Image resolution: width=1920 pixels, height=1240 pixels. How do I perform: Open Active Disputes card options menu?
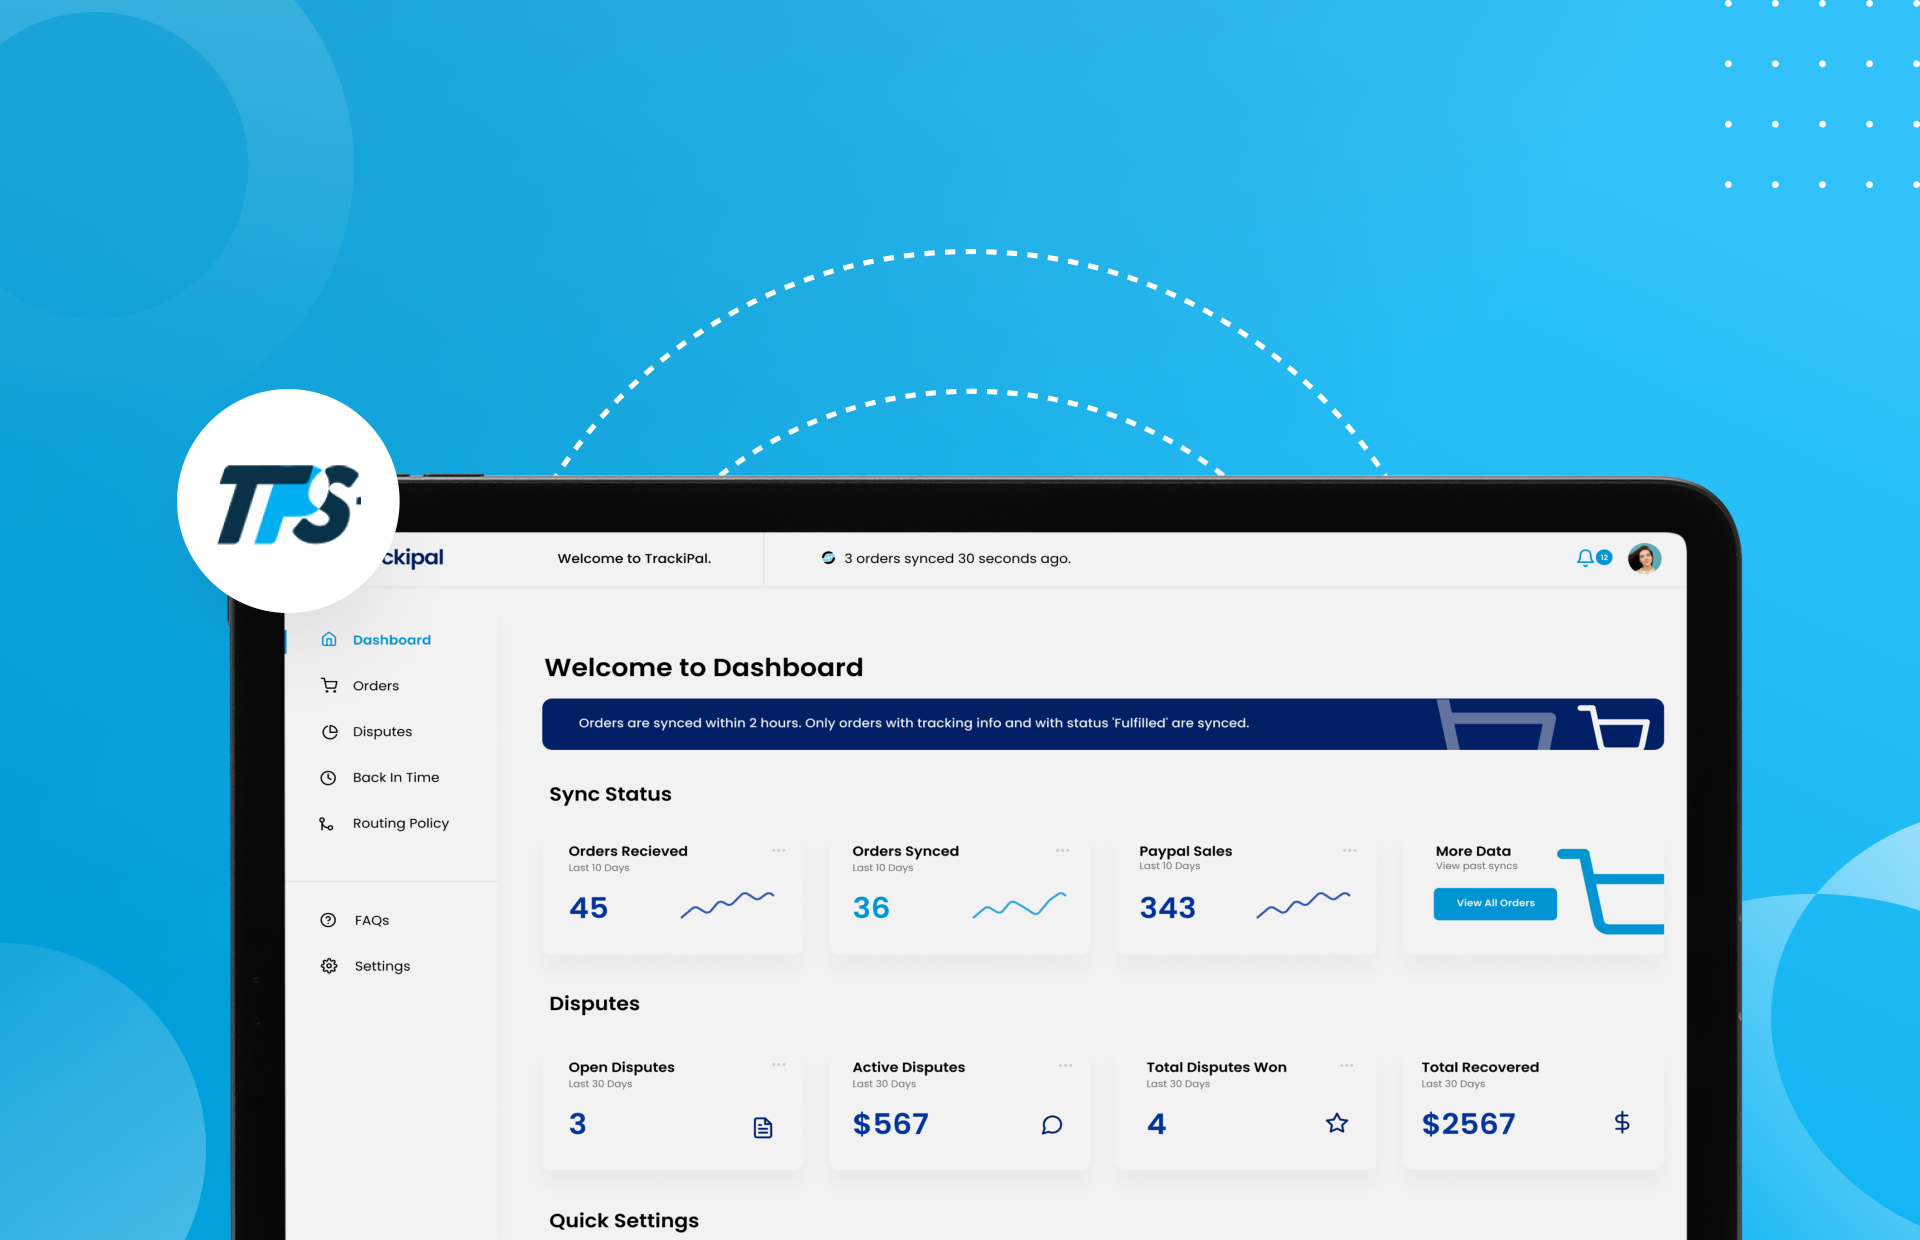(1066, 1066)
